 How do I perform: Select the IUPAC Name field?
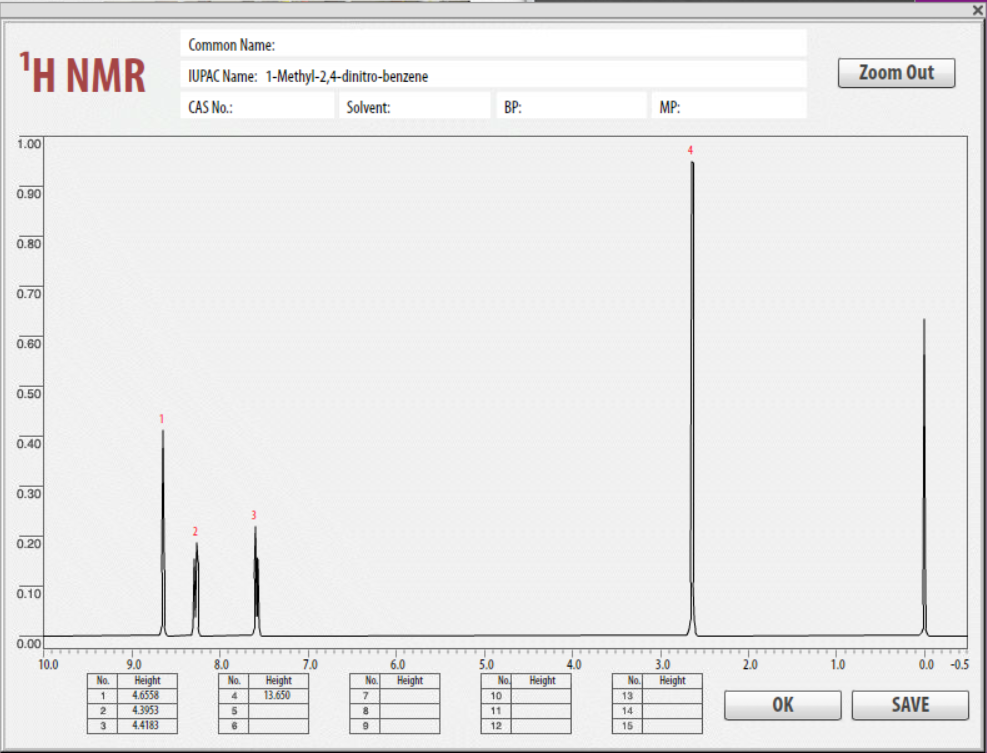point(495,75)
